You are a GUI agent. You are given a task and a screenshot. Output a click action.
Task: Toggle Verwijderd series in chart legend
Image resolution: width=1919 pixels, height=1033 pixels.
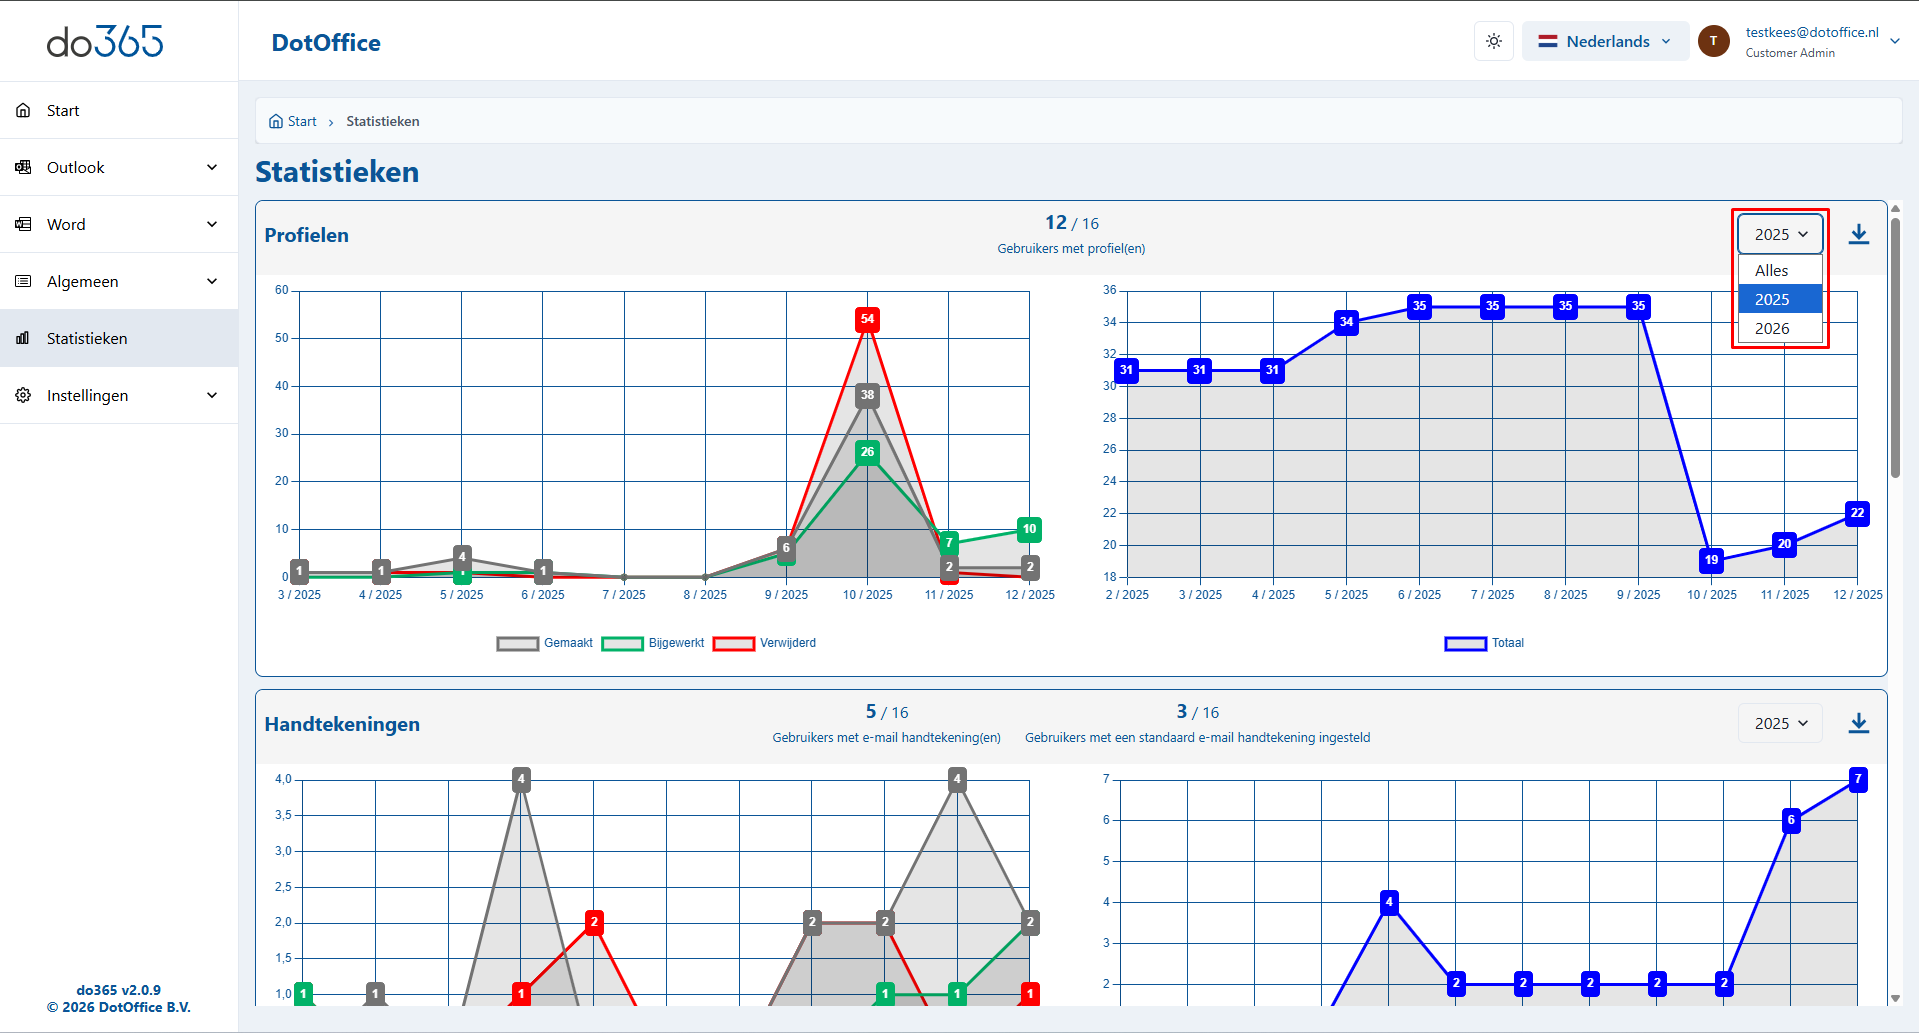point(733,643)
